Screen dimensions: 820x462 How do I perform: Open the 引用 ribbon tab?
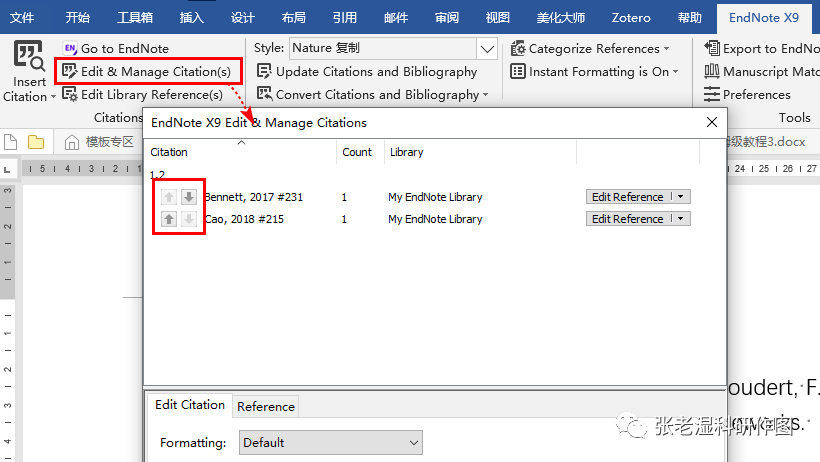(x=345, y=18)
